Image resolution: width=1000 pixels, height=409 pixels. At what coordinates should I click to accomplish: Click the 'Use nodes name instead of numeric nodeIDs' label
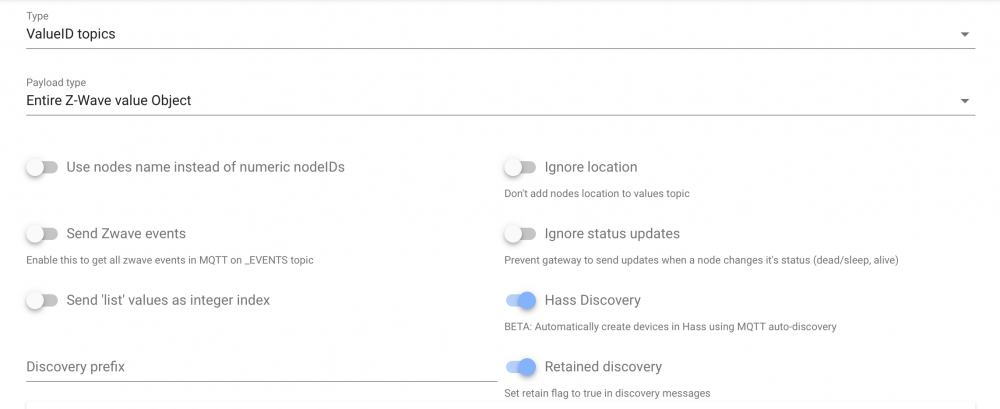tap(205, 167)
